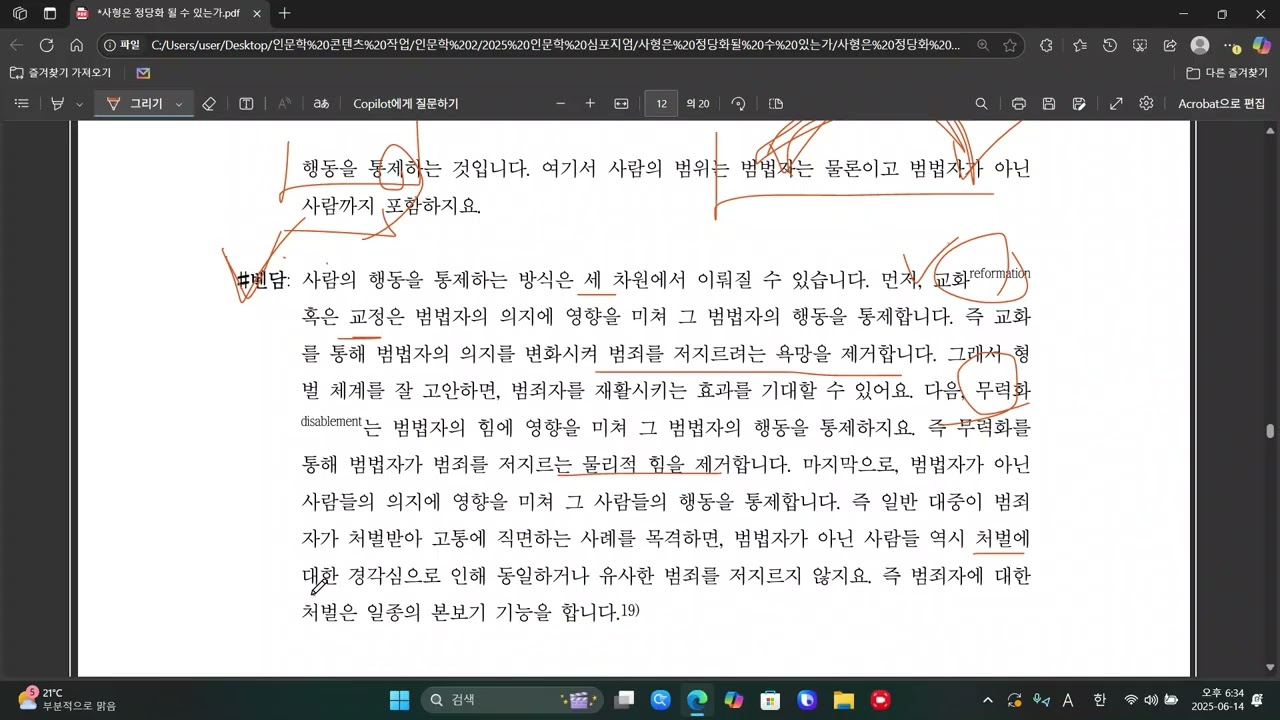Open the notification bell icon
This screenshot has height=720, width=1280.
tap(1257, 700)
